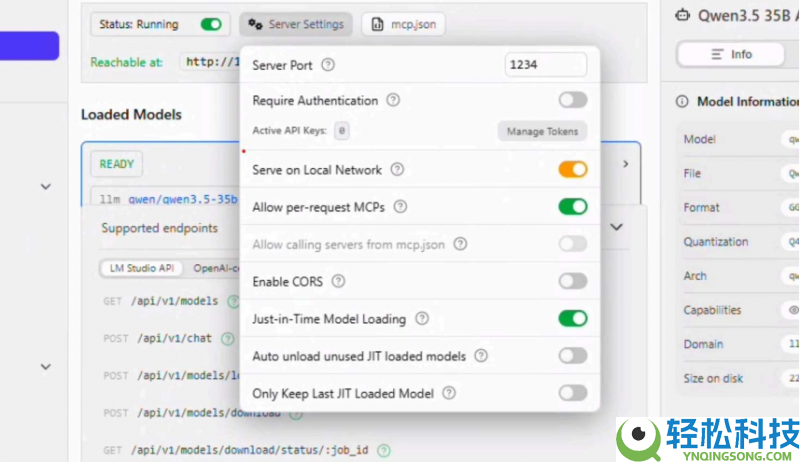Expand the lower left sidebar chevron
This screenshot has width=800, height=462.
pyautogui.click(x=46, y=367)
